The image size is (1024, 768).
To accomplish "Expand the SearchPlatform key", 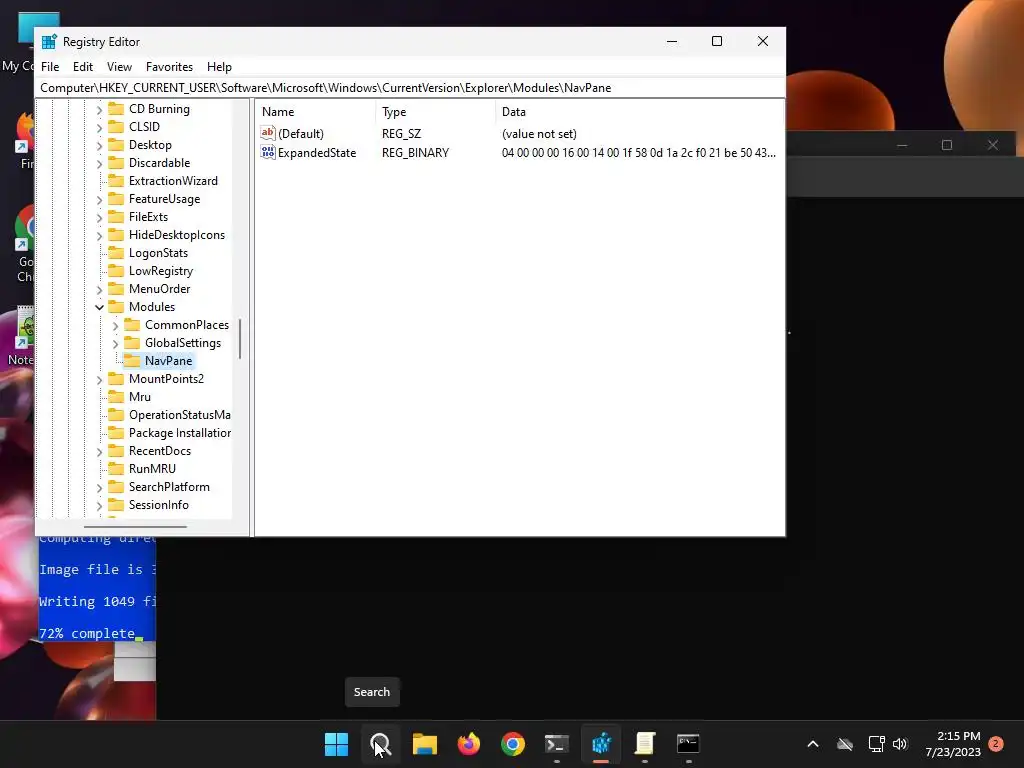I will 99,487.
